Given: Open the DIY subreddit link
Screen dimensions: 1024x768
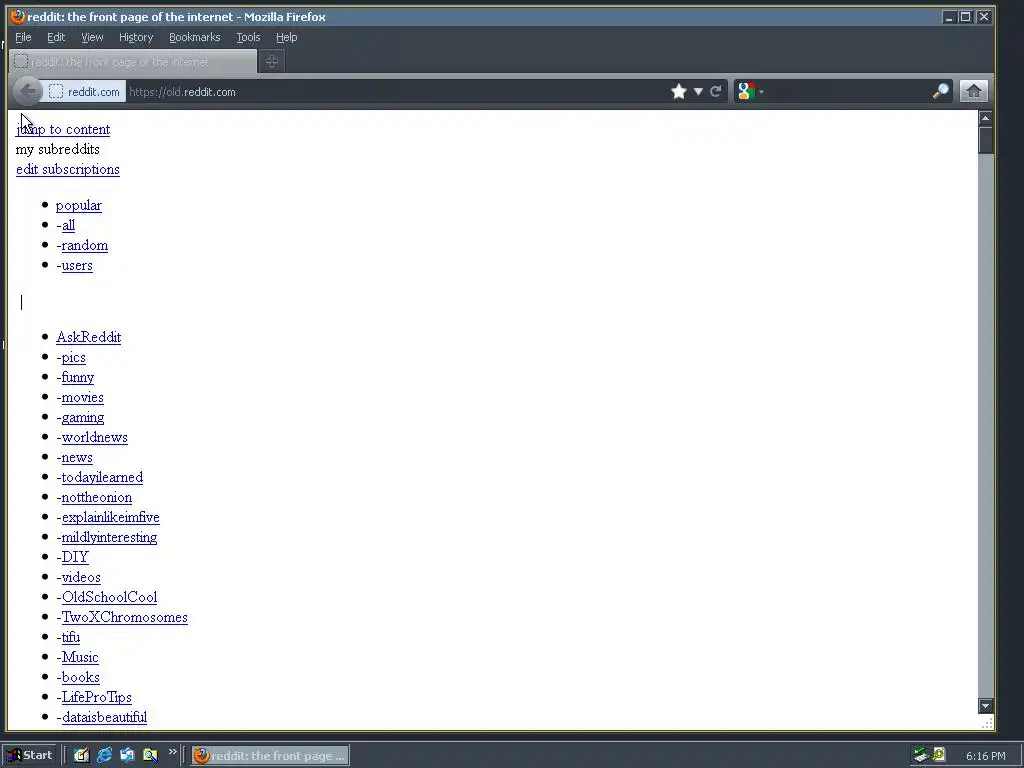Looking at the screenshot, I should tap(75, 557).
